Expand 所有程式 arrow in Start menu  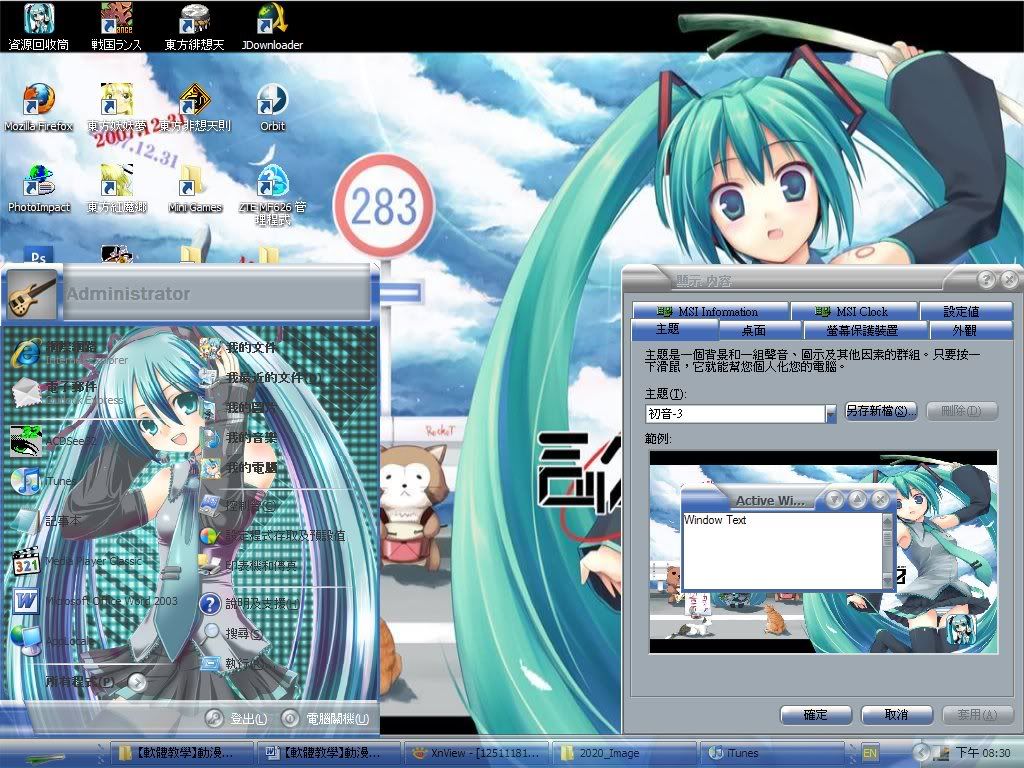[138, 682]
